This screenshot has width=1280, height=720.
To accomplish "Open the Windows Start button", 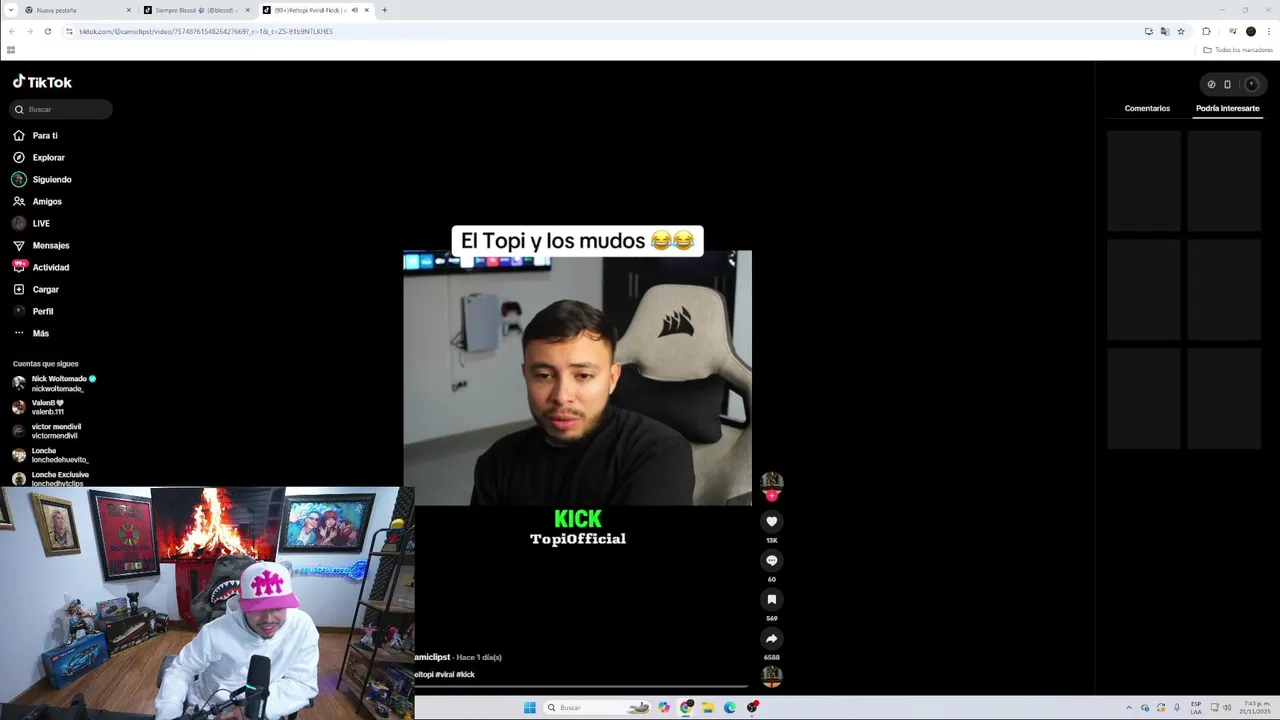I will pyautogui.click(x=529, y=707).
